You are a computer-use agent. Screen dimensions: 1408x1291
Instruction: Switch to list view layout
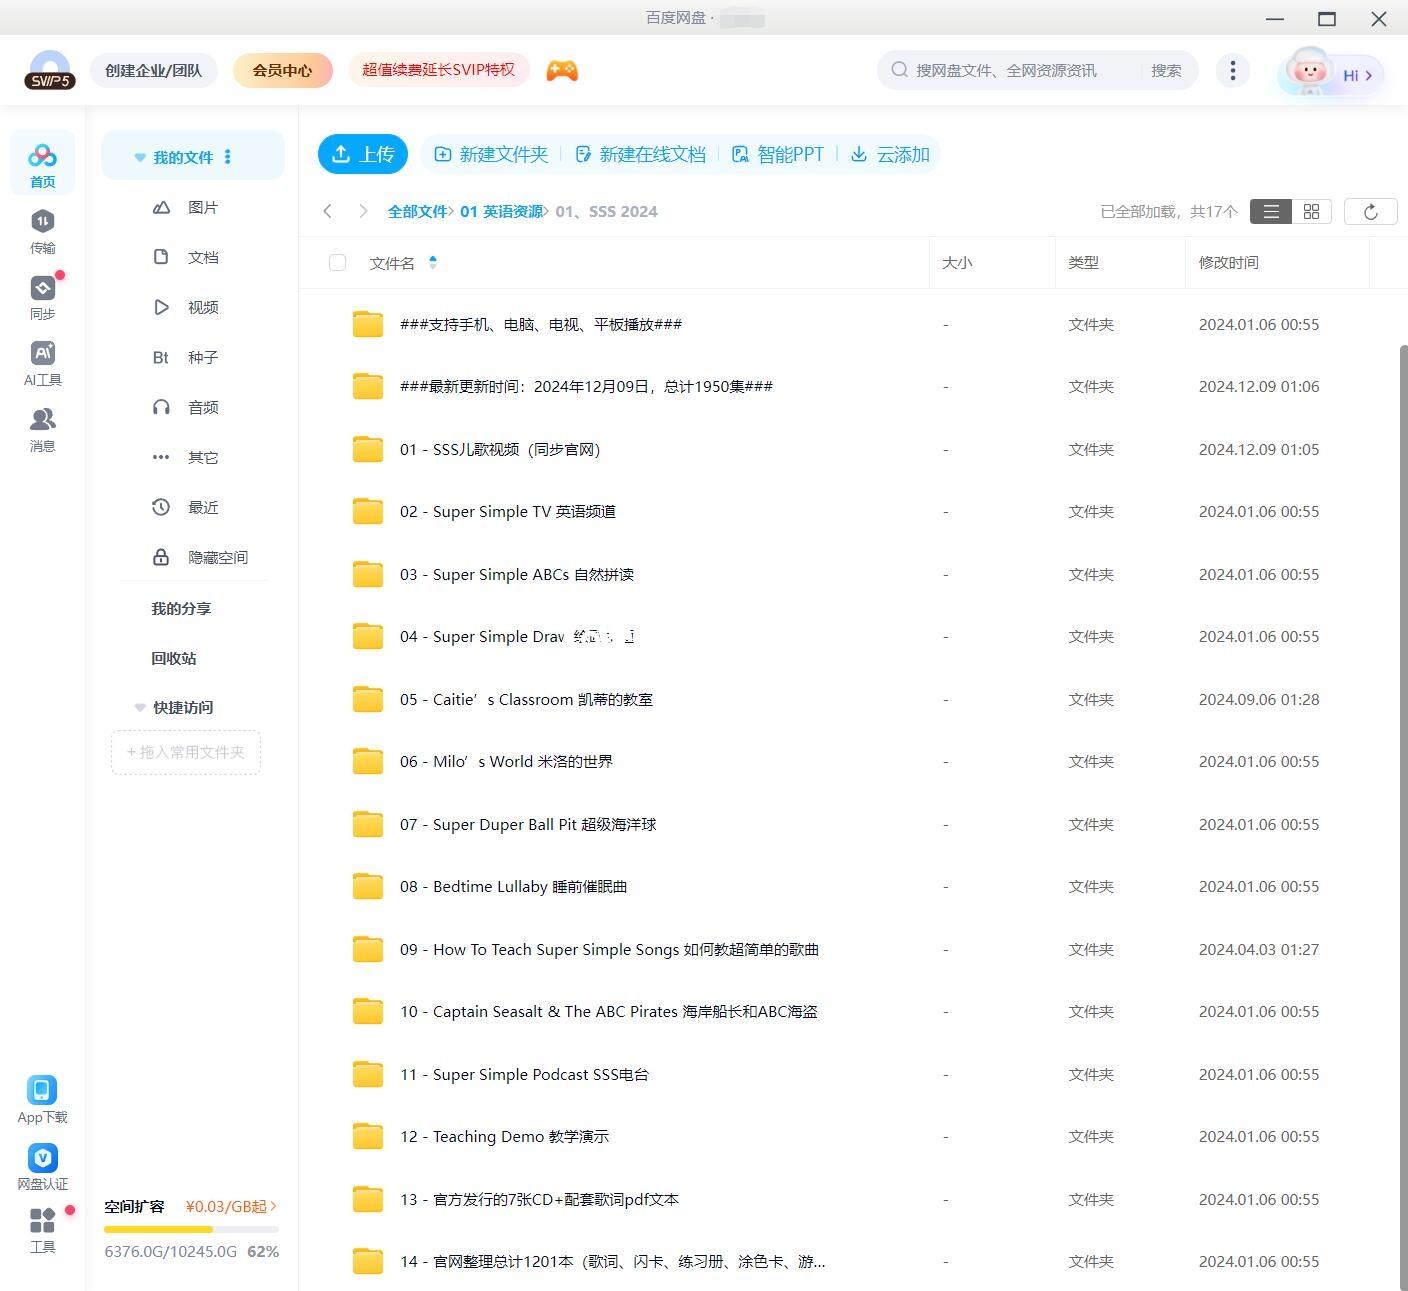pyautogui.click(x=1271, y=212)
